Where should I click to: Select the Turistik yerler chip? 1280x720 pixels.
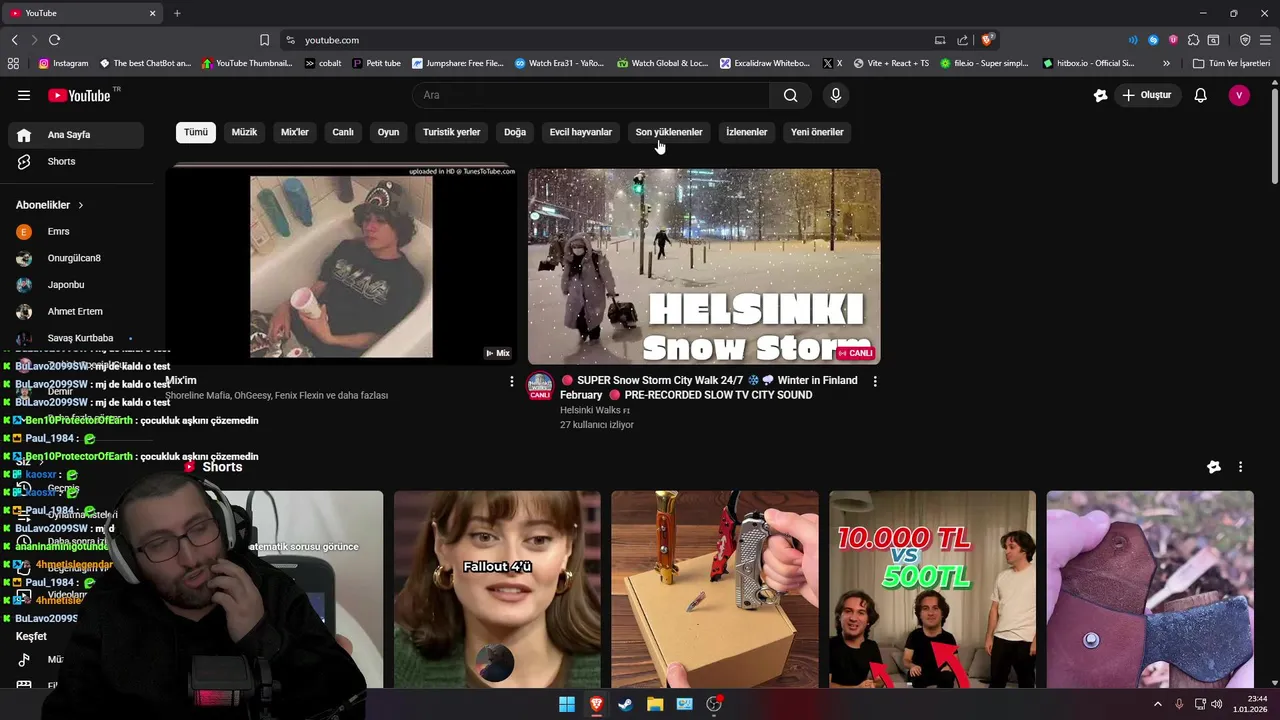(451, 132)
